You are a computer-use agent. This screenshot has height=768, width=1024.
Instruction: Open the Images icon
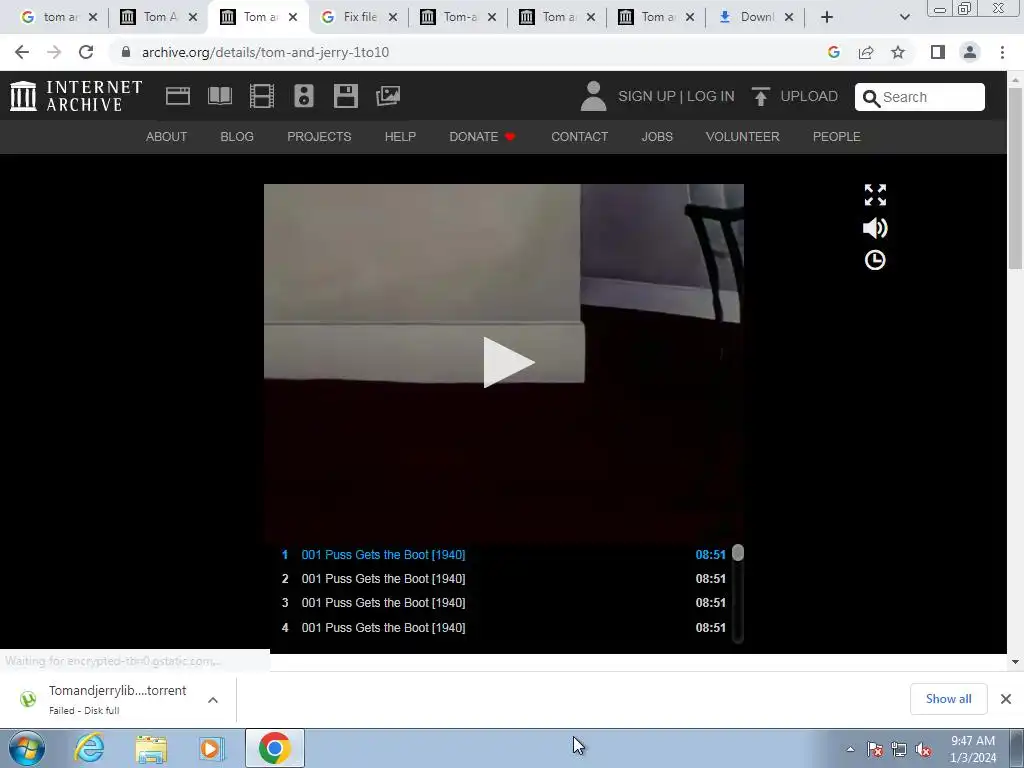(388, 96)
